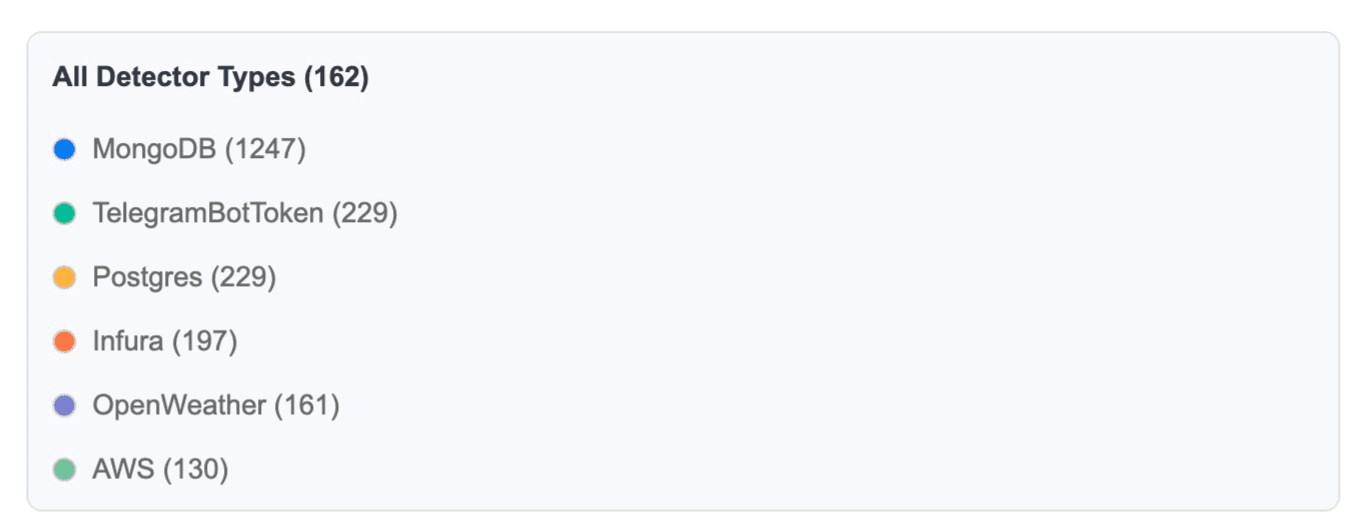Click the yellow Postgres legend dot

click(x=64, y=278)
